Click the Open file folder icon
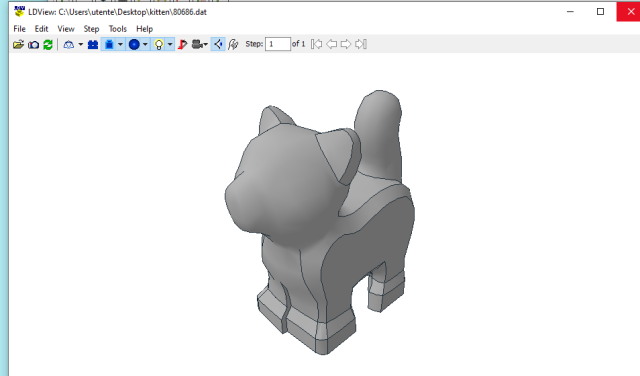The image size is (640, 376). click(18, 44)
